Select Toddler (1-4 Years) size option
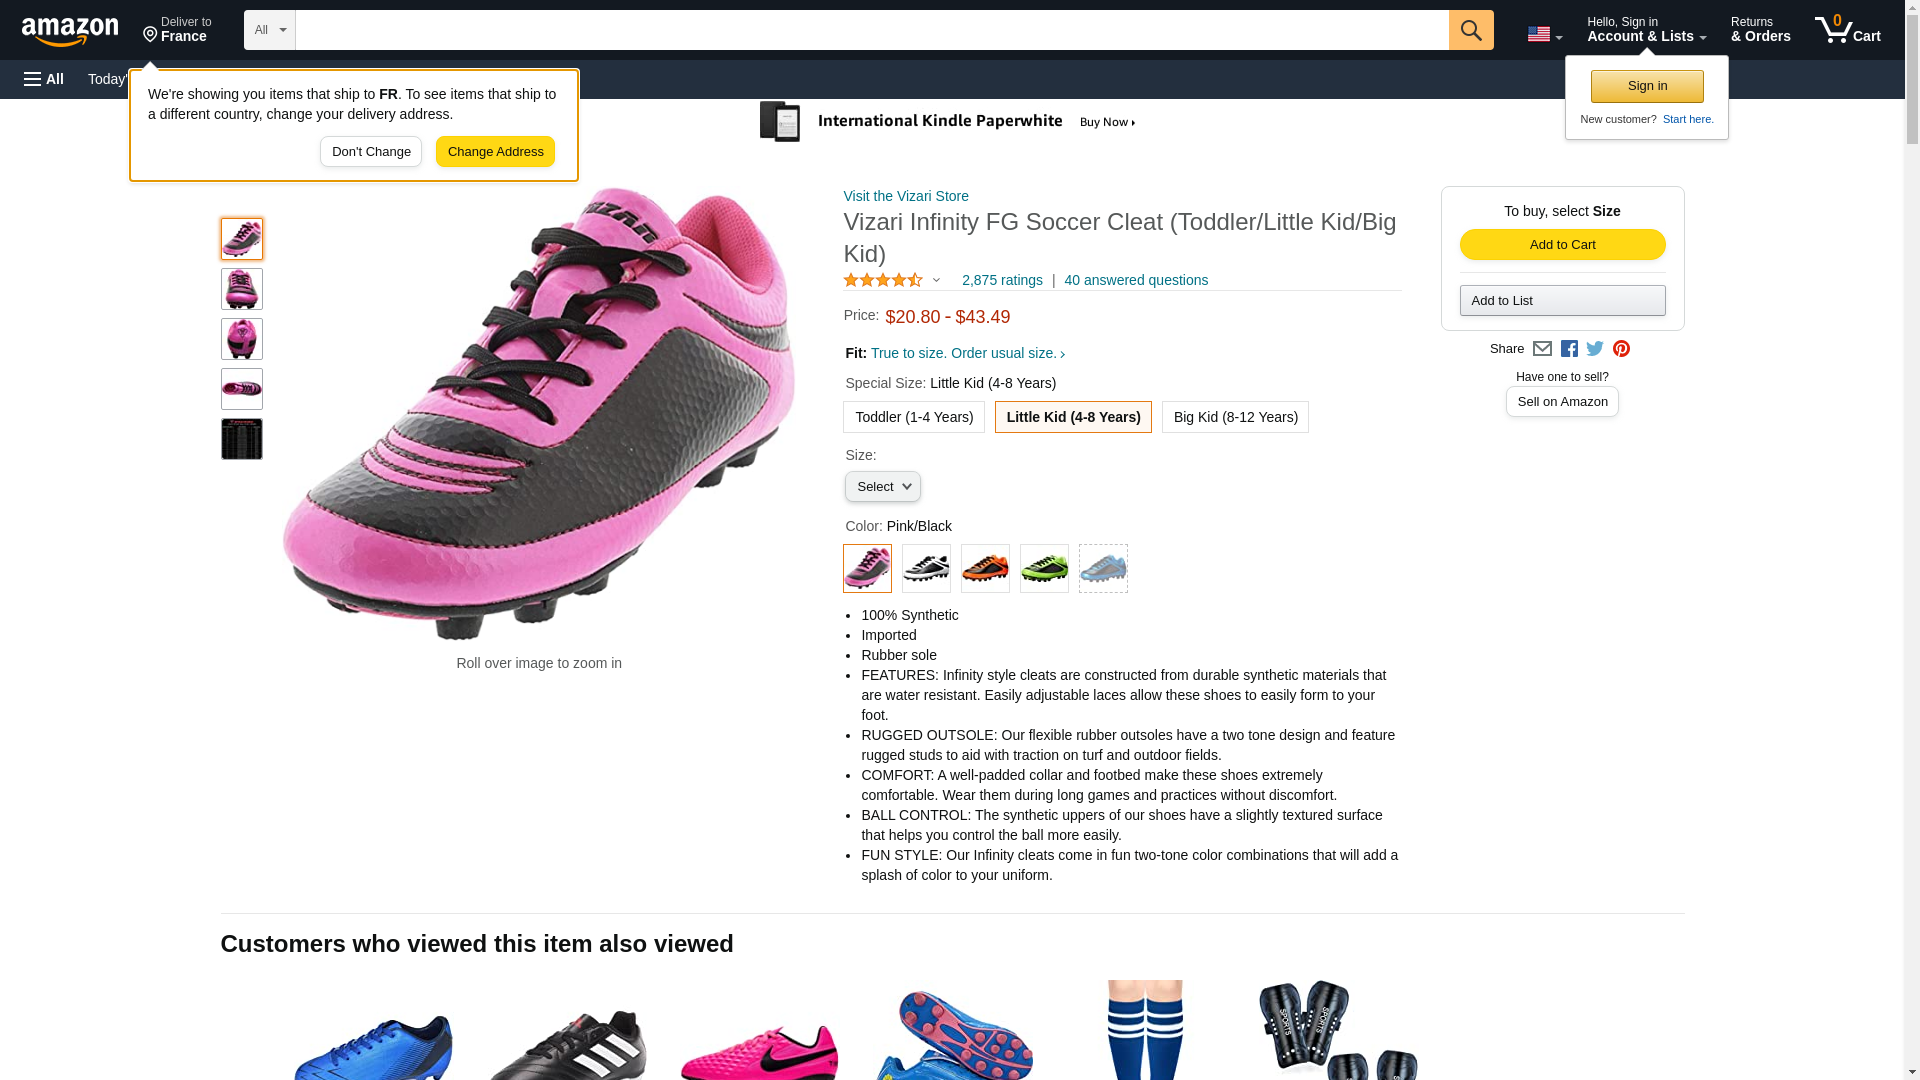This screenshot has width=1920, height=1080. [913, 417]
